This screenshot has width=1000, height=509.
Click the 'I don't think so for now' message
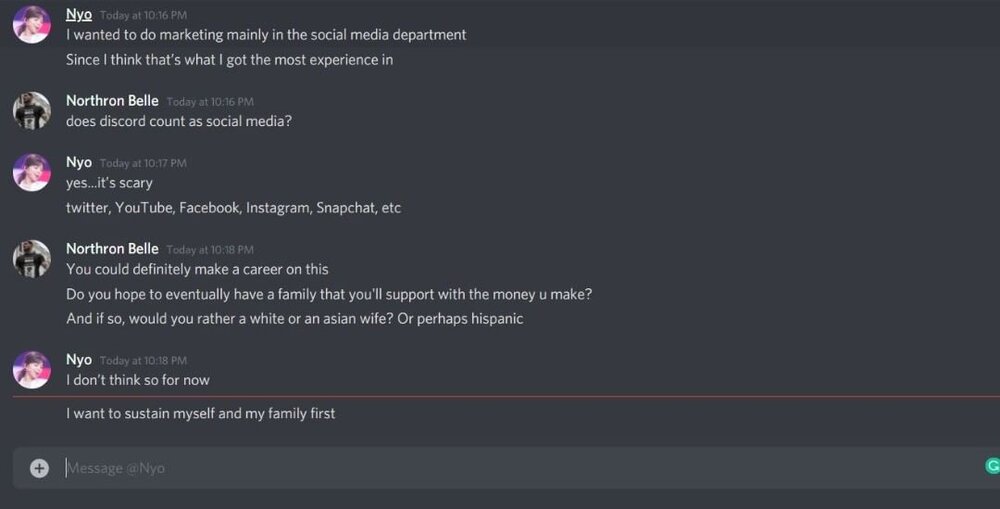(138, 380)
